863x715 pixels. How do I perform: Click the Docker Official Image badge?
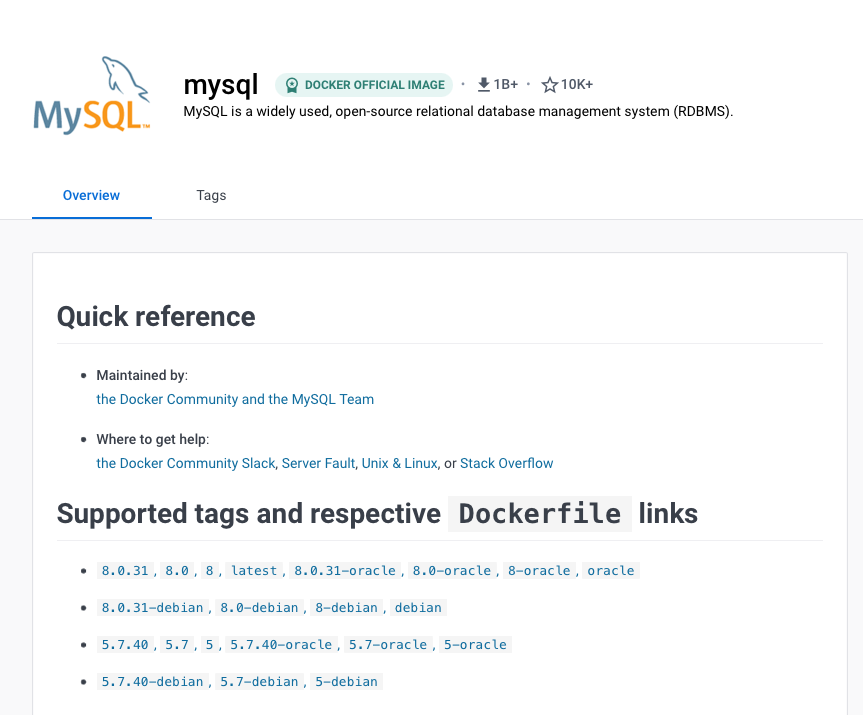(x=364, y=85)
